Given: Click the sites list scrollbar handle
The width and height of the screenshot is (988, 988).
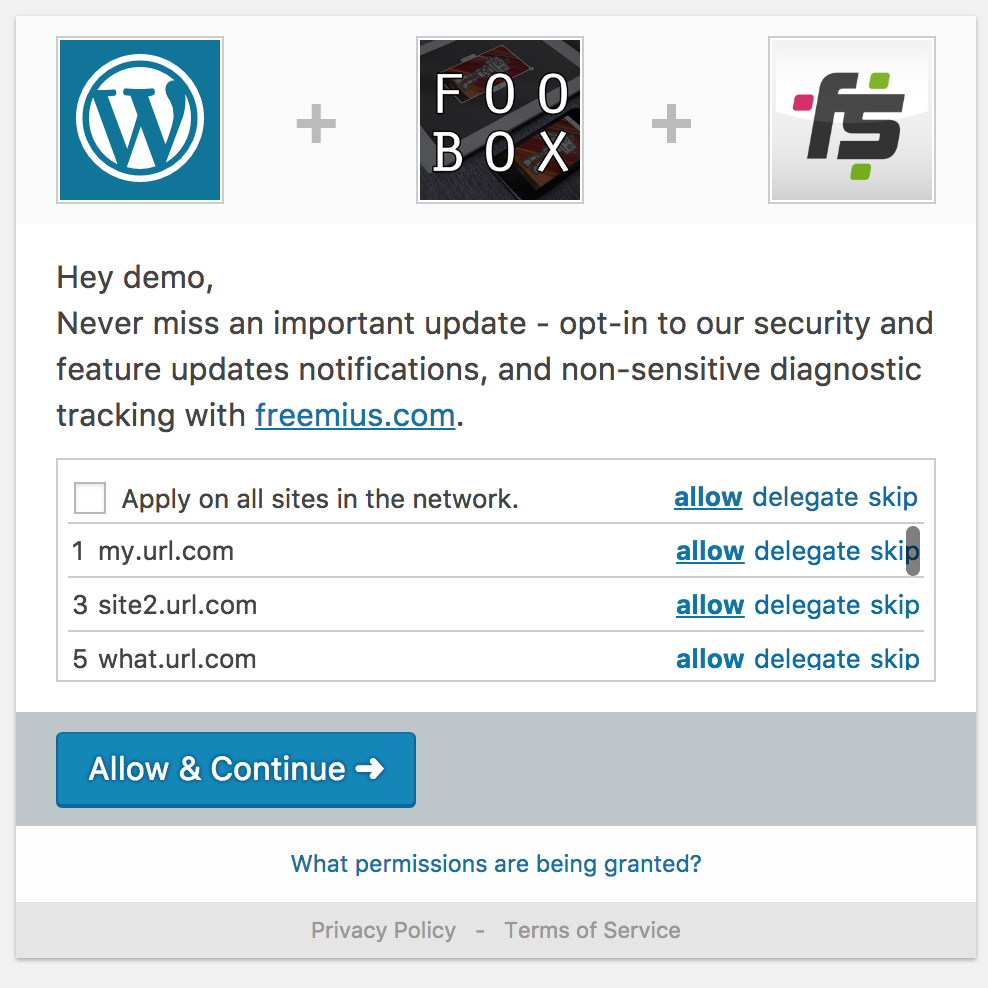Looking at the screenshot, I should [x=913, y=551].
